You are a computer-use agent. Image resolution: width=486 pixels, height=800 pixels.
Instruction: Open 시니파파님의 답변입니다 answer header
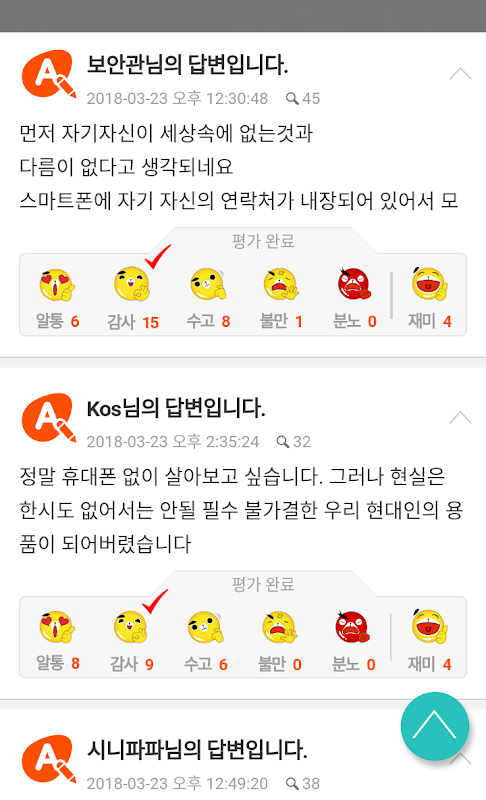click(x=197, y=750)
